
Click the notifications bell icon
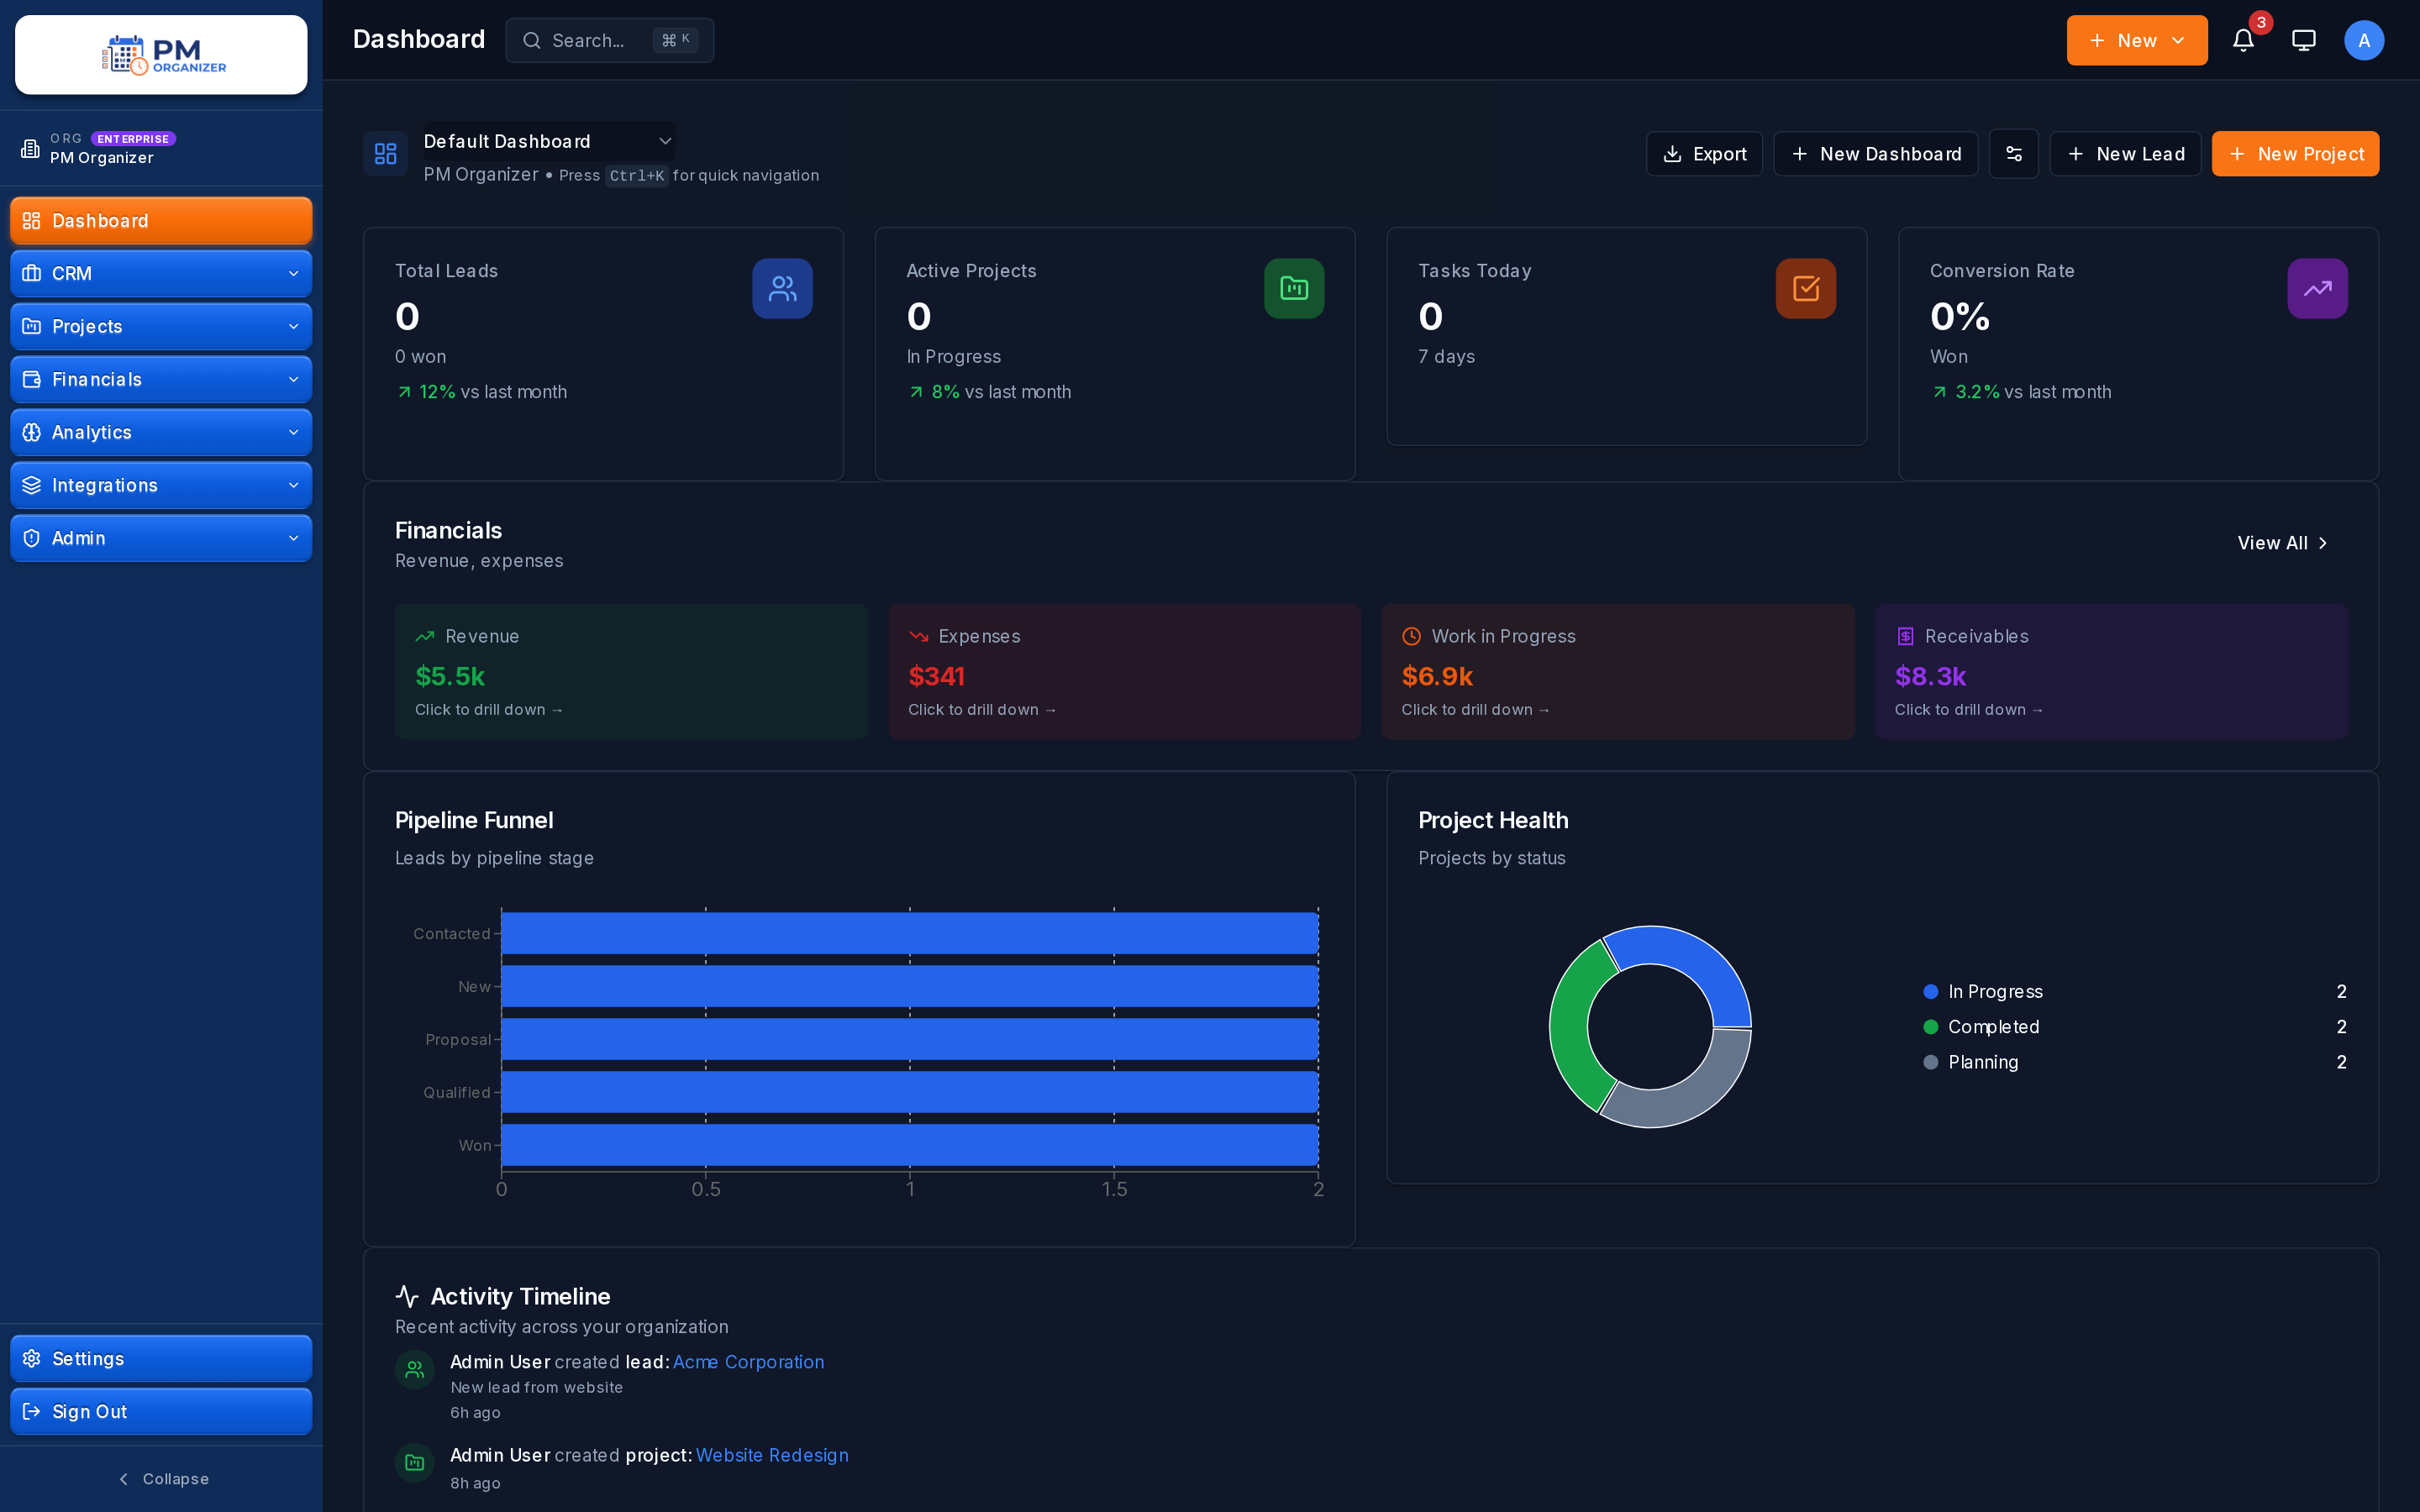coord(2243,40)
